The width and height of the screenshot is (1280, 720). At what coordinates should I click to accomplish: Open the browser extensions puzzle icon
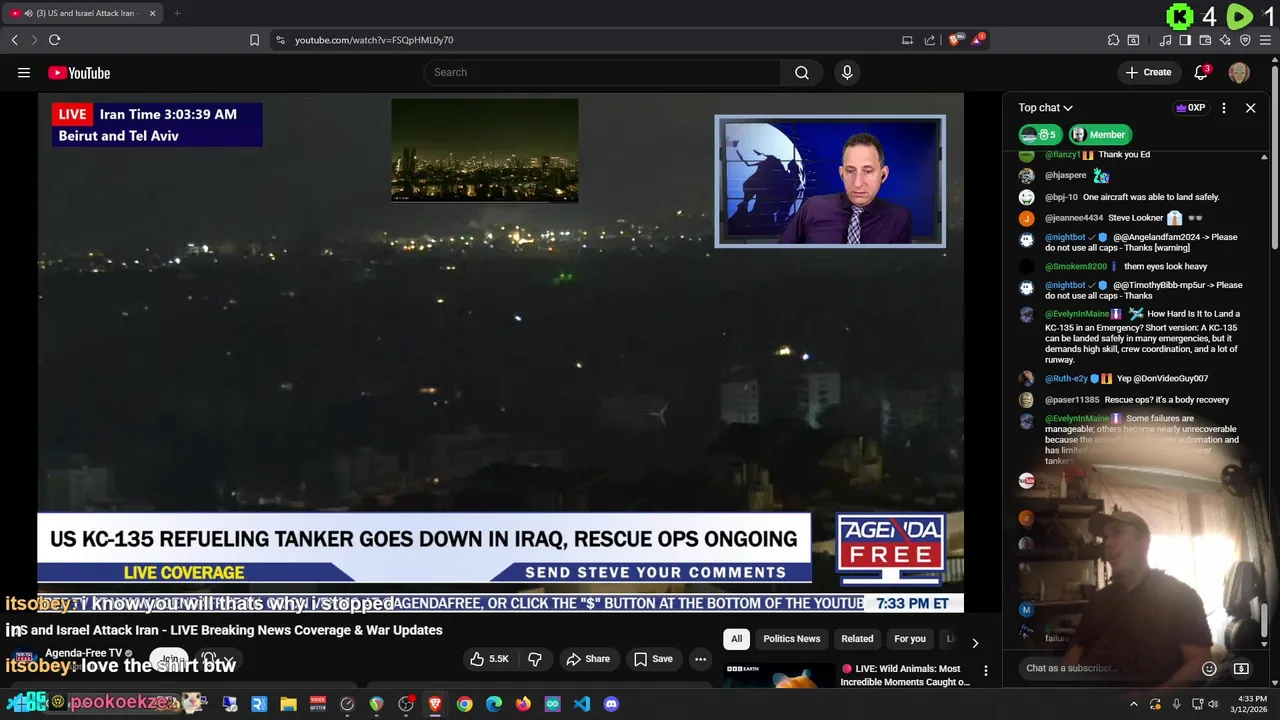coord(1113,40)
